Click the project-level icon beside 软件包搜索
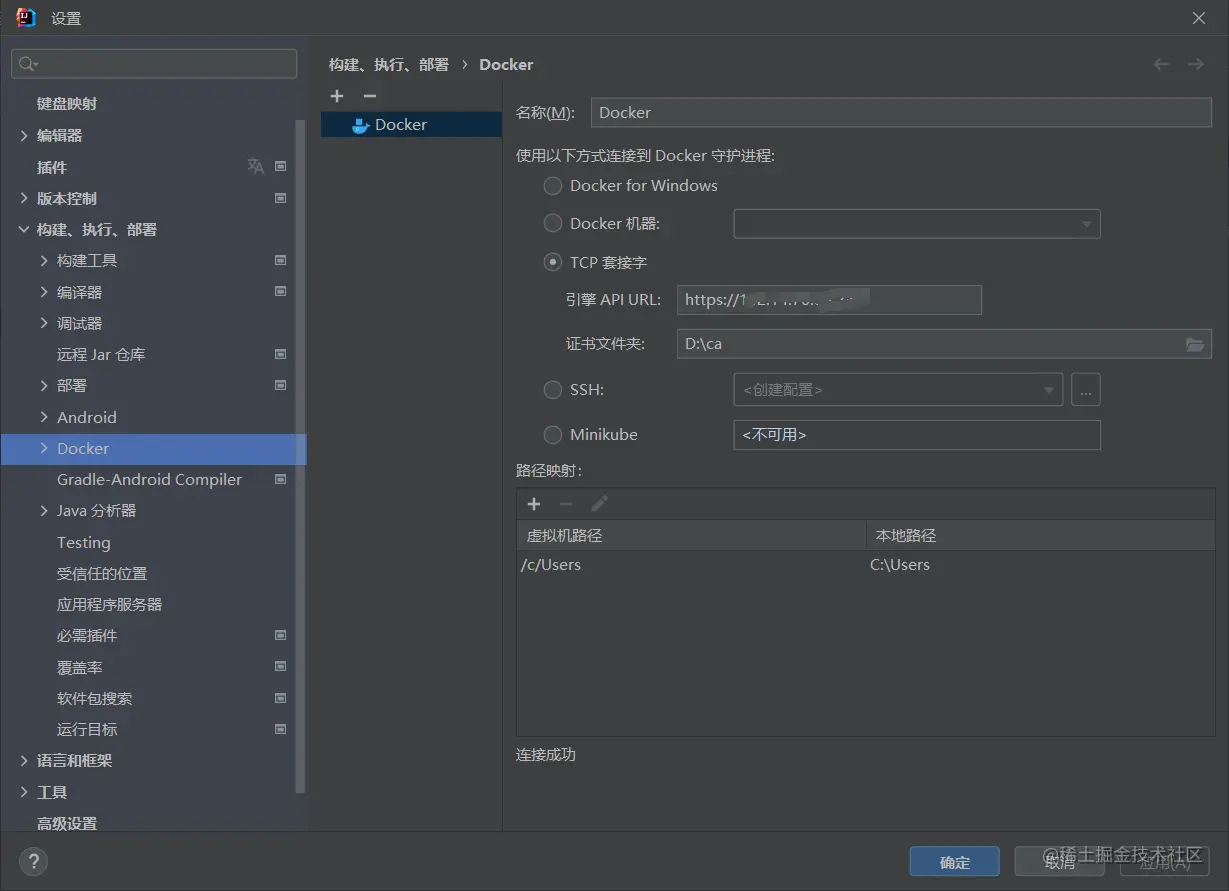 coord(280,698)
